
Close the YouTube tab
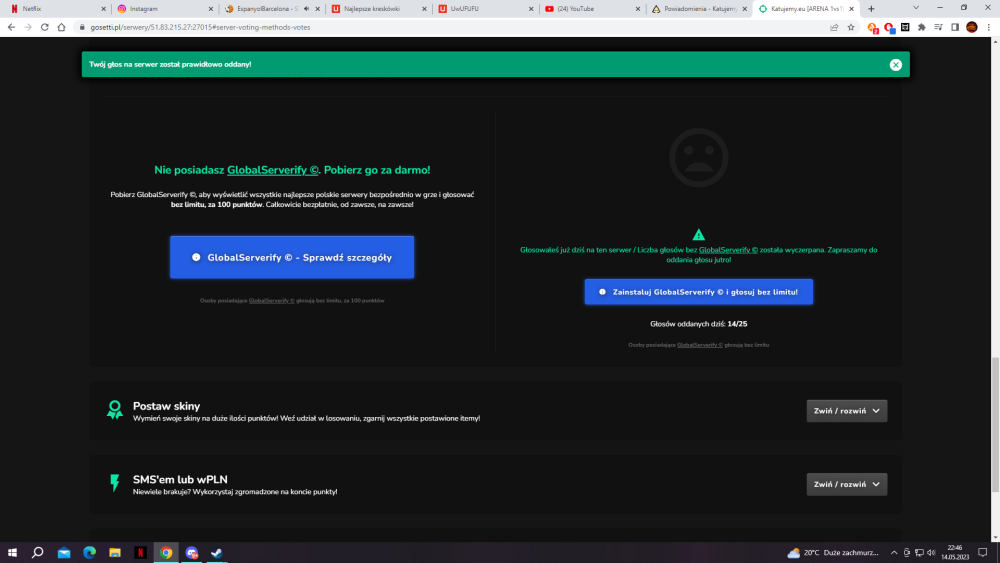pyautogui.click(x=638, y=9)
